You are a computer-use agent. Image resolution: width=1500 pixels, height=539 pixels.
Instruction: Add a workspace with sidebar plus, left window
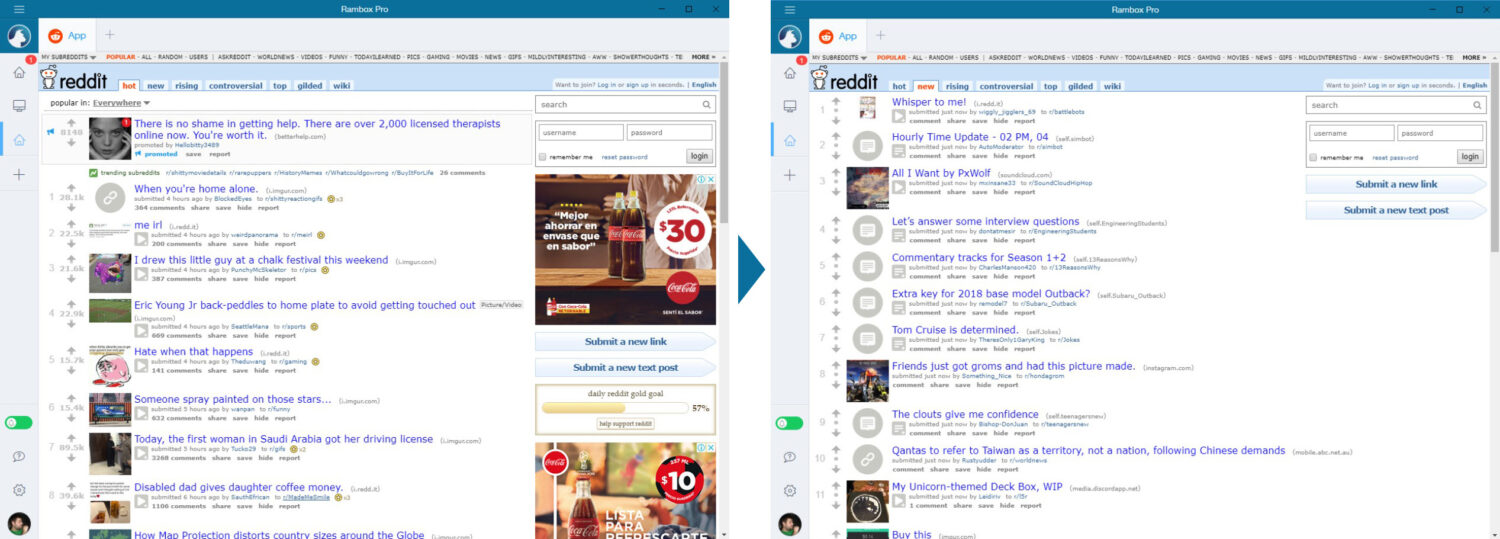pos(19,175)
